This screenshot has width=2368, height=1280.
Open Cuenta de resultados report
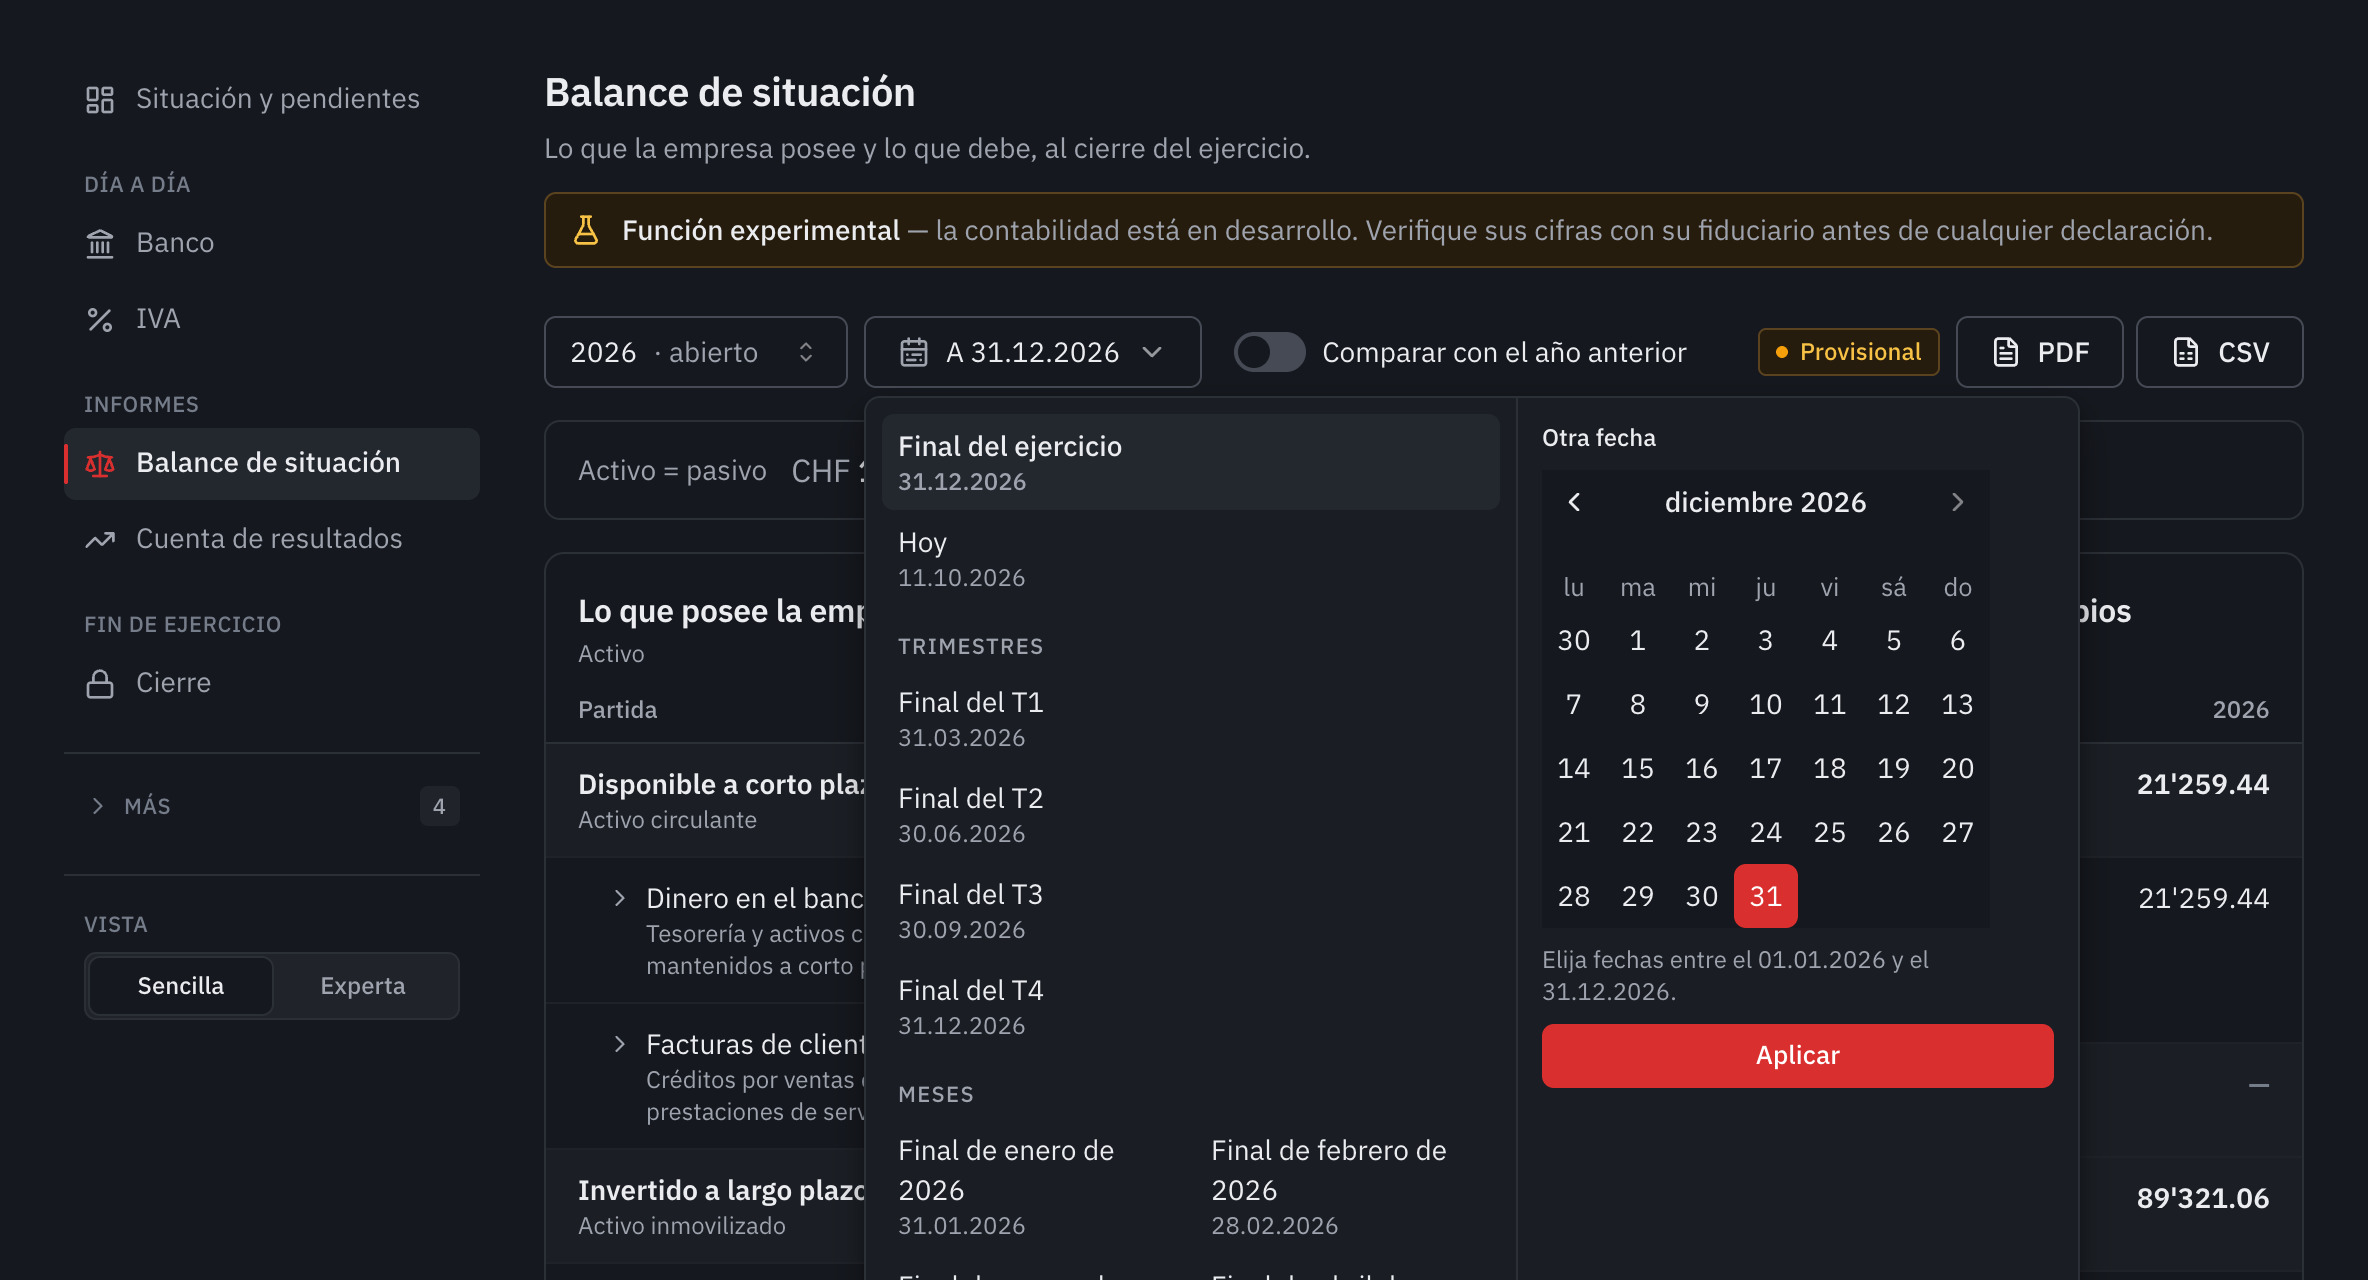[x=272, y=539]
